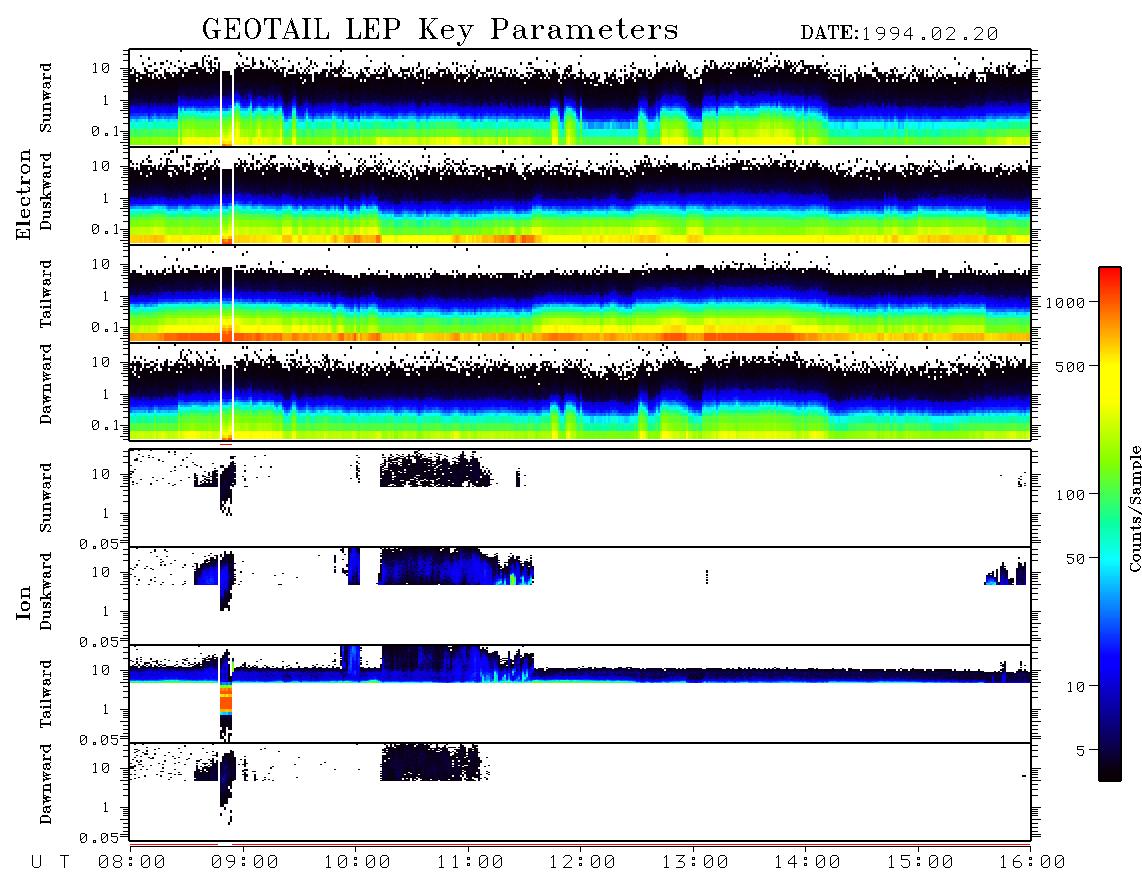Click the "09:00" time tick label
The width and height of the screenshot is (1142, 880).
tap(244, 862)
